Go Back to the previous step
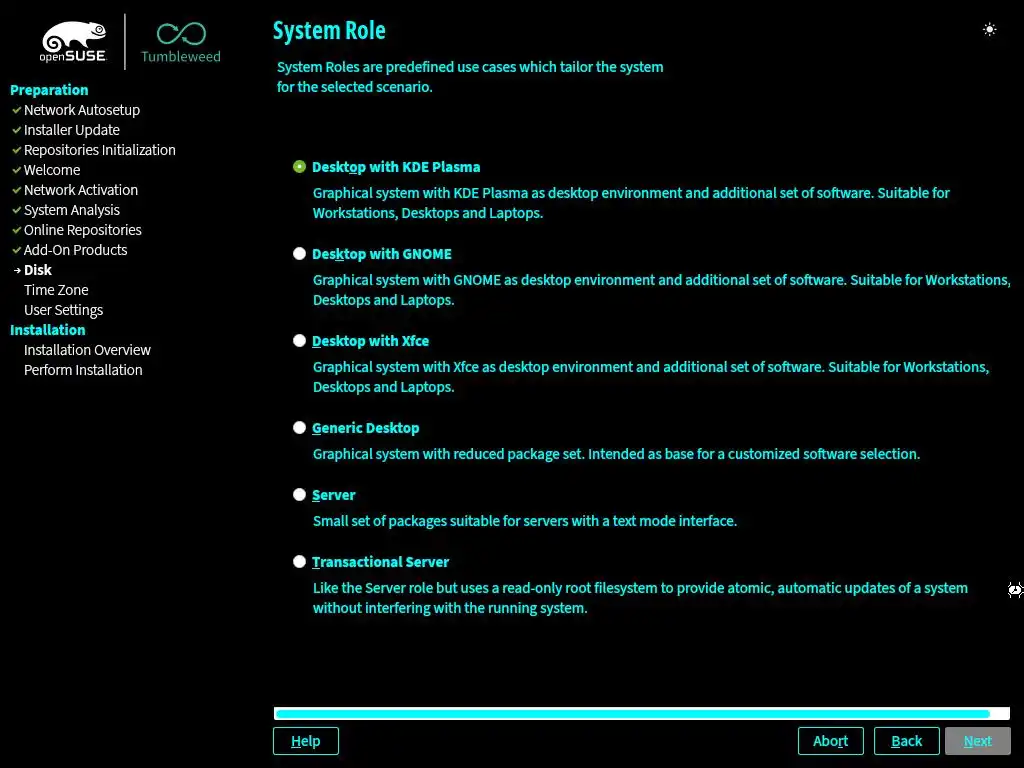1024x768 pixels. 906,741
